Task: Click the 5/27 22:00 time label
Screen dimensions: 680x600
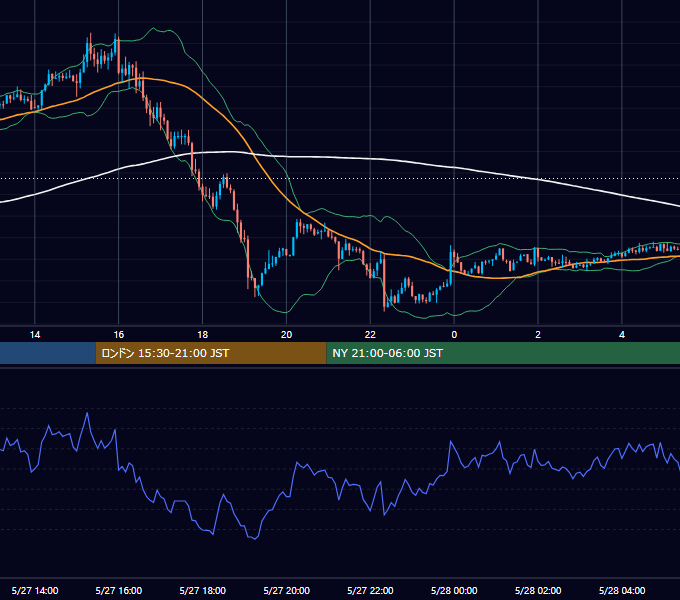Action: (370, 590)
